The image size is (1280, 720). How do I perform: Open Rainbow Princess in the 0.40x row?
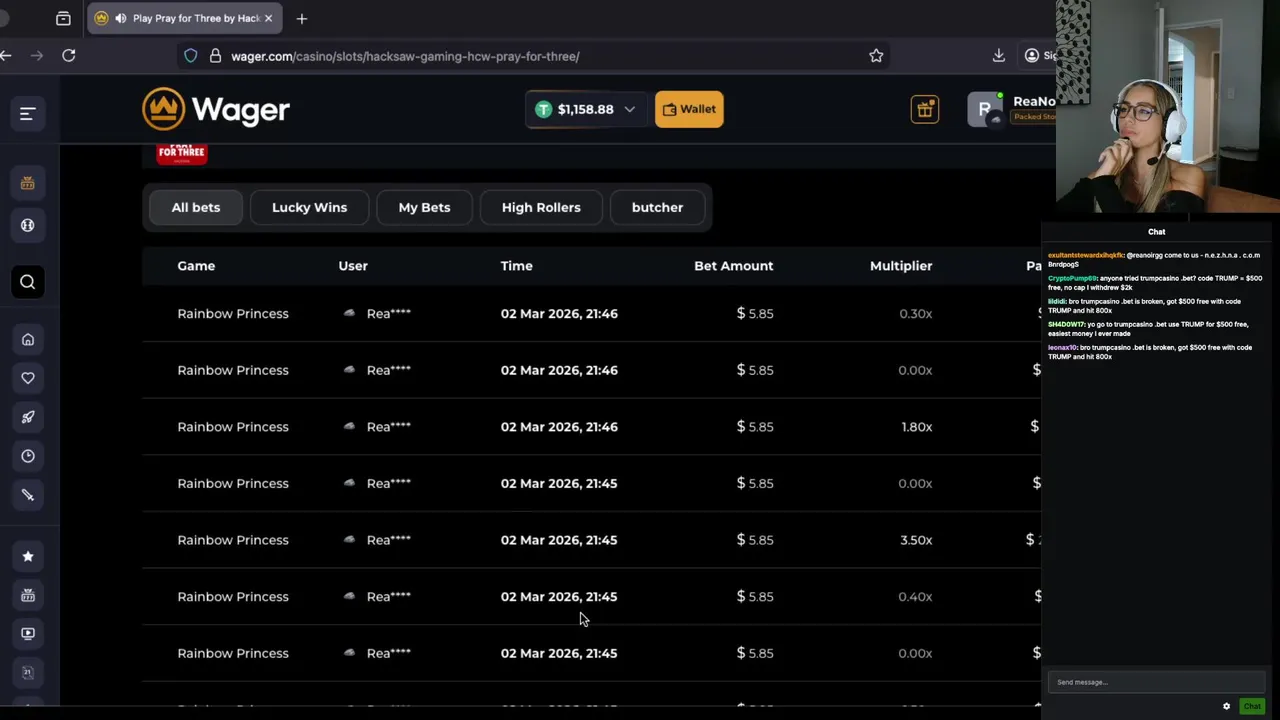tap(233, 597)
